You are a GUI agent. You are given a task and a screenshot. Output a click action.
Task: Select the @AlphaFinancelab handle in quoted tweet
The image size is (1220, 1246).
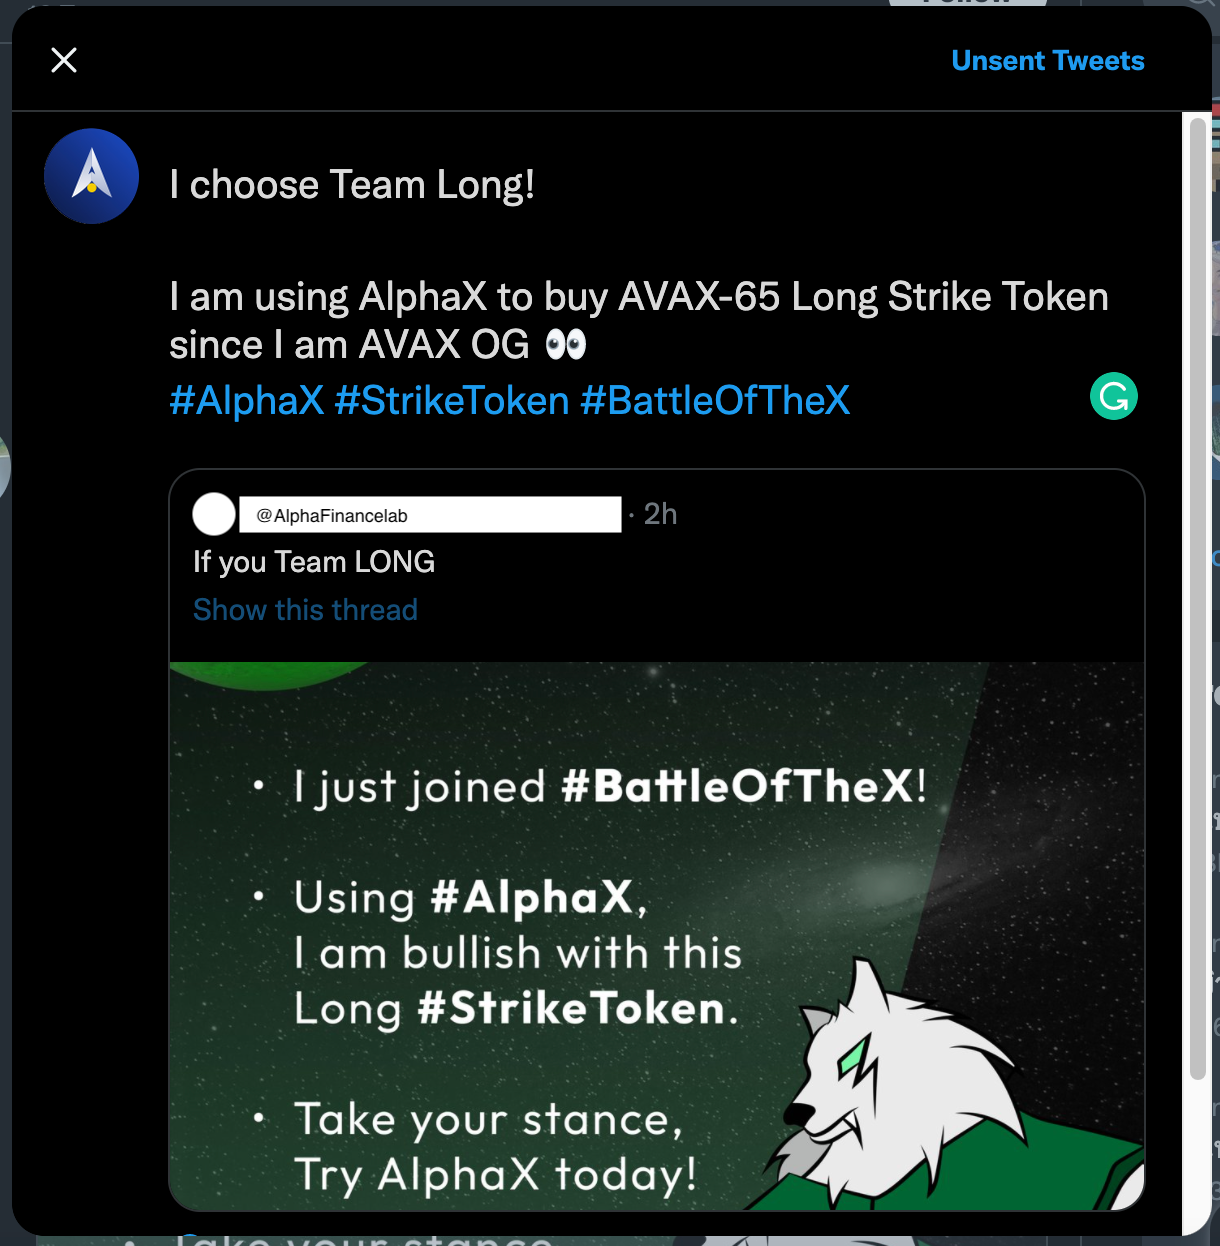(x=332, y=516)
